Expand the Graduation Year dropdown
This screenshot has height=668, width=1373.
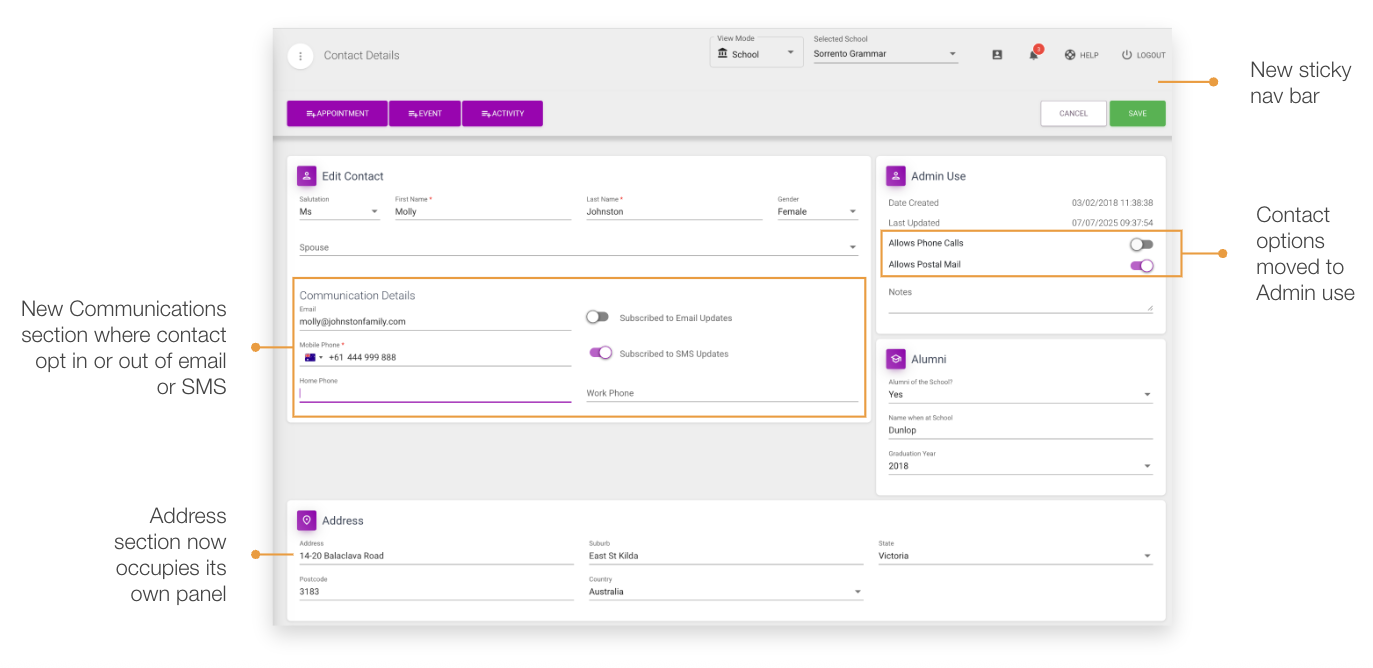tap(1146, 465)
